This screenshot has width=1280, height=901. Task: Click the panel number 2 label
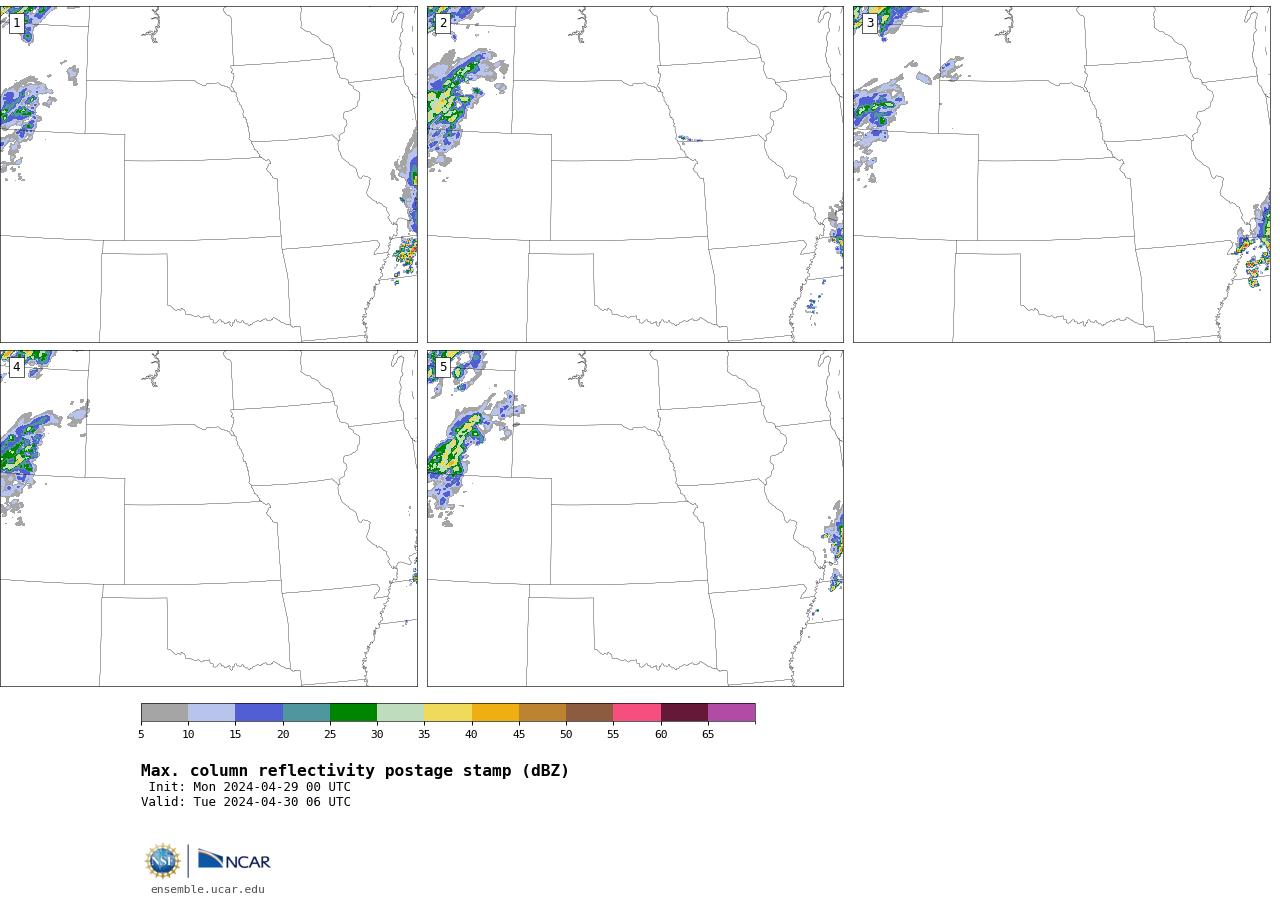[x=443, y=23]
